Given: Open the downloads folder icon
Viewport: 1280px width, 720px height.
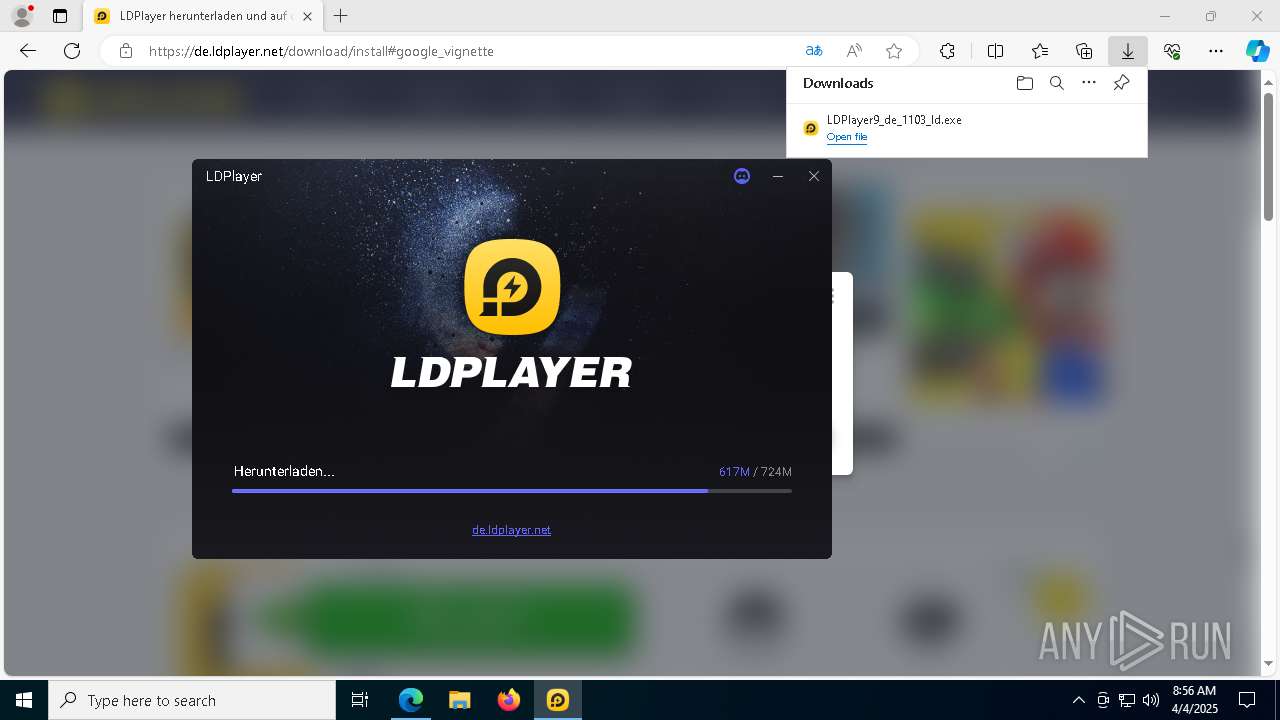Looking at the screenshot, I should (x=1024, y=83).
